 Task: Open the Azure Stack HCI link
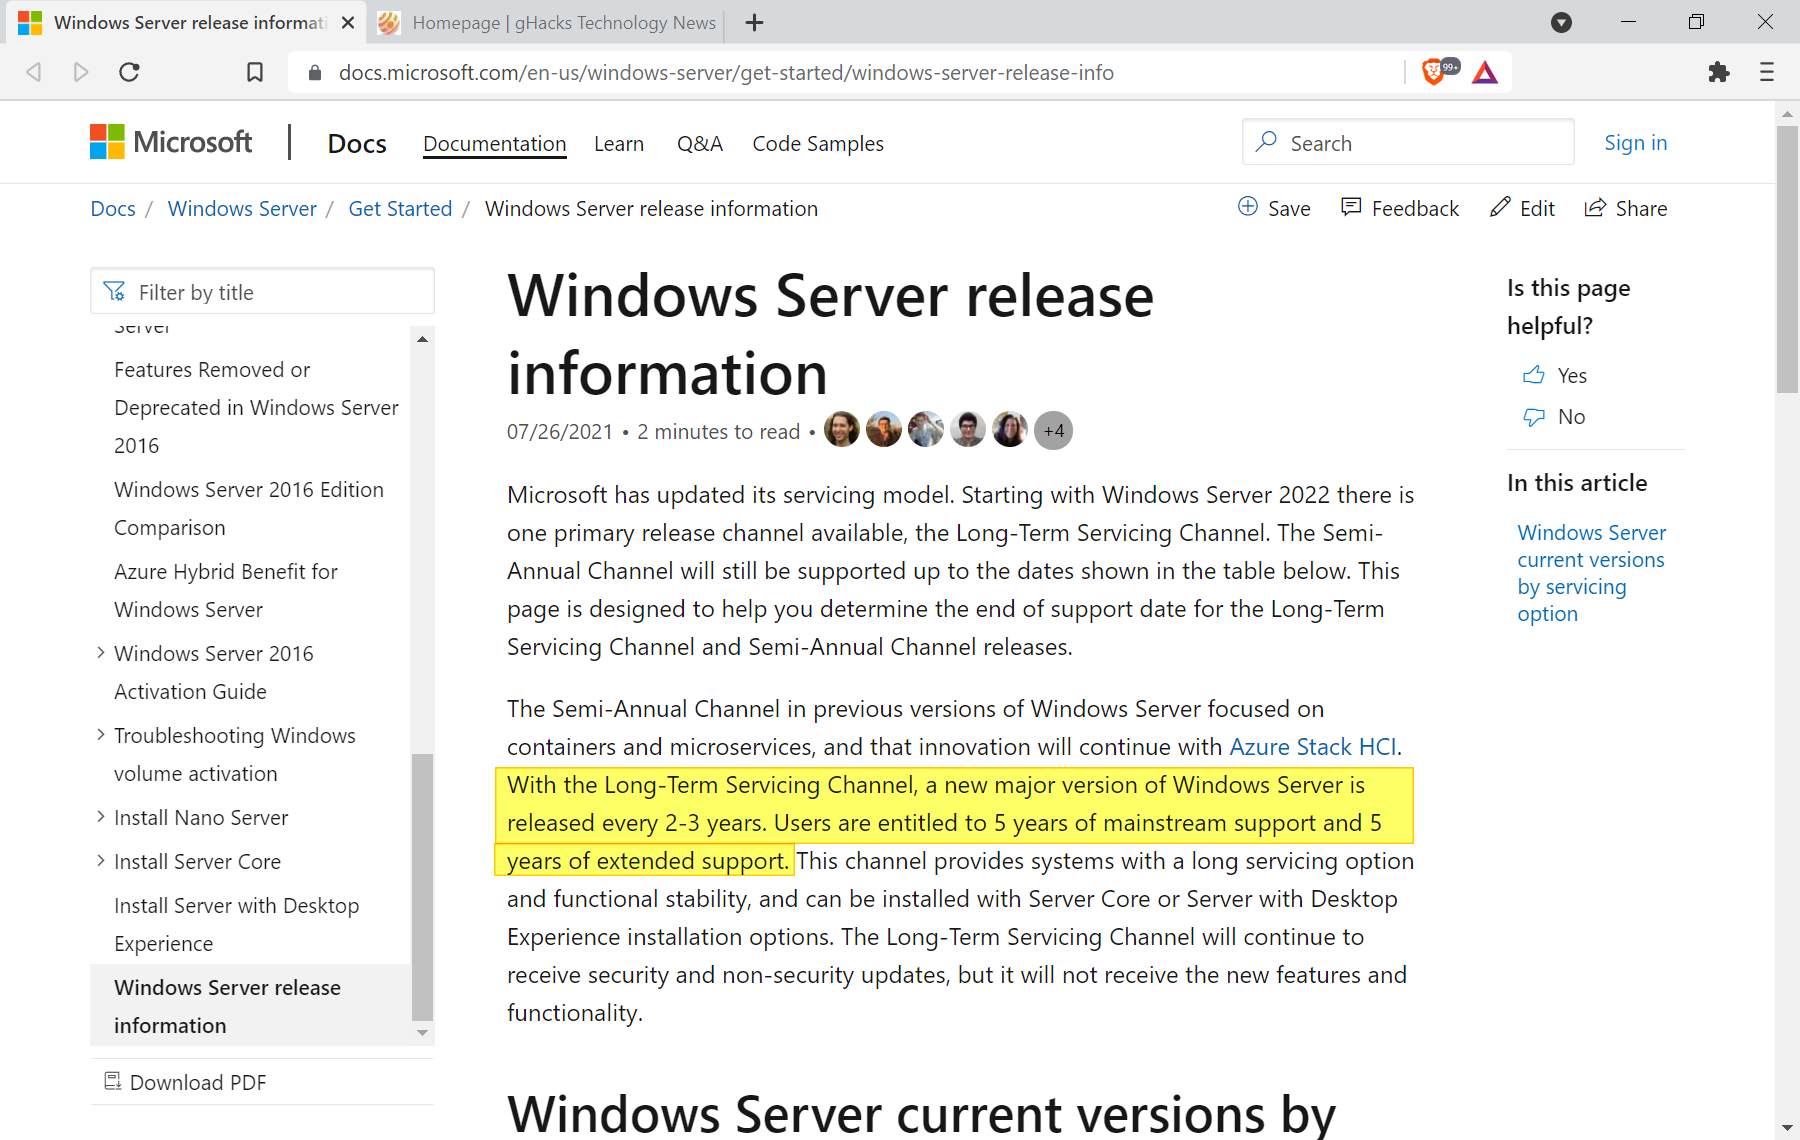click(1313, 746)
